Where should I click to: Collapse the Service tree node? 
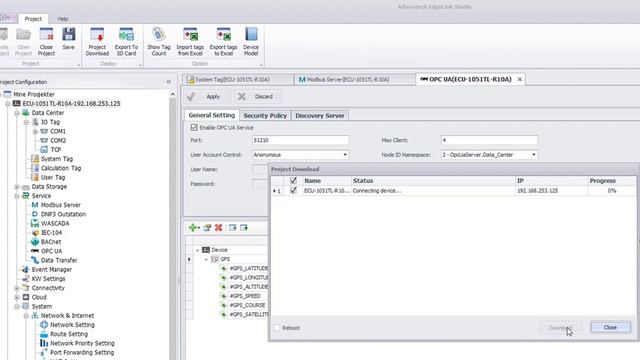[17, 196]
